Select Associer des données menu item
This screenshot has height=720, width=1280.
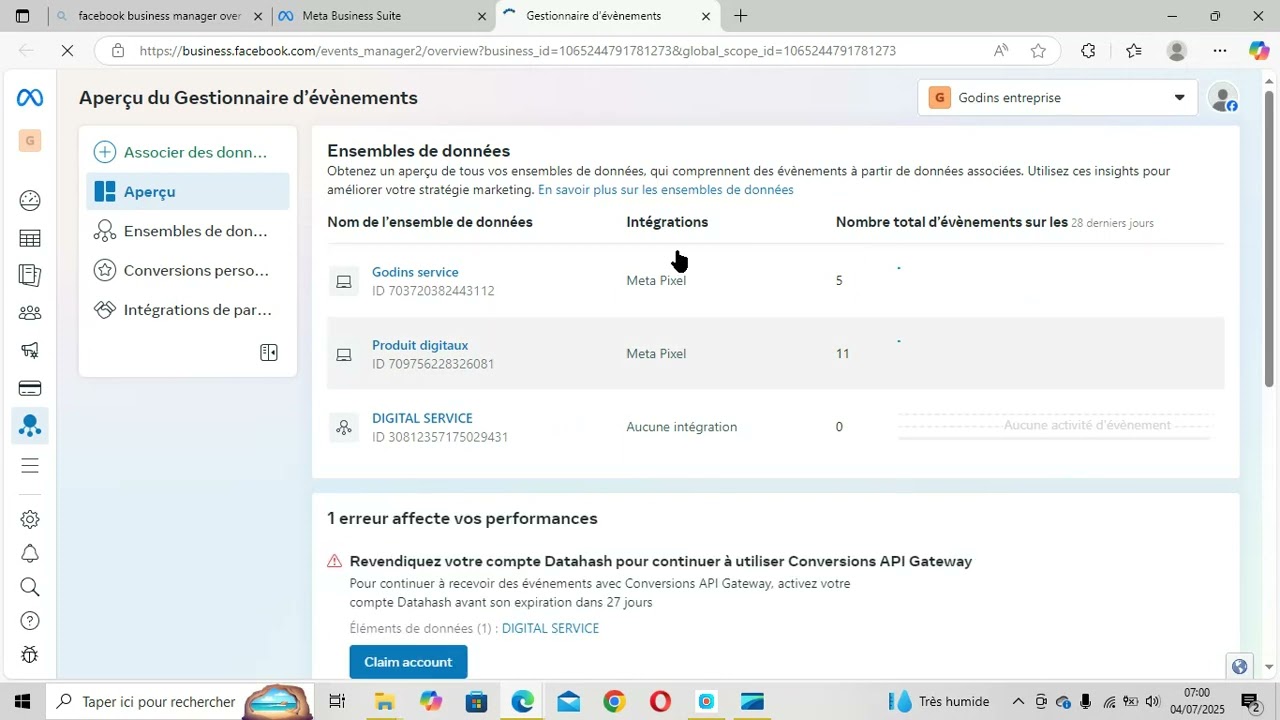click(x=188, y=152)
